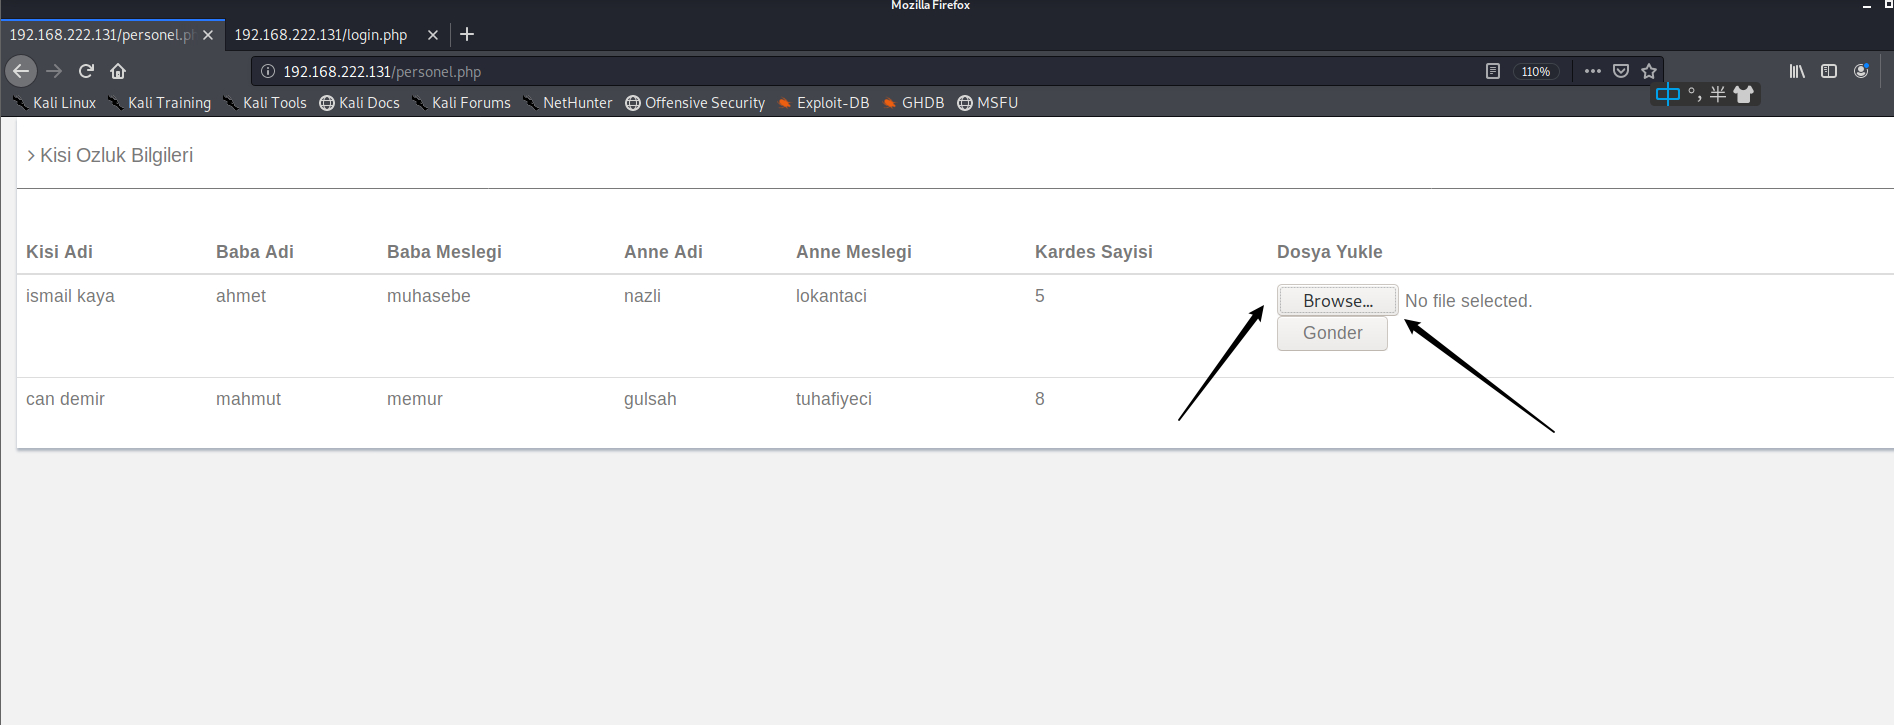Save page to Pocket icon
This screenshot has height=725, width=1894.
click(x=1621, y=71)
